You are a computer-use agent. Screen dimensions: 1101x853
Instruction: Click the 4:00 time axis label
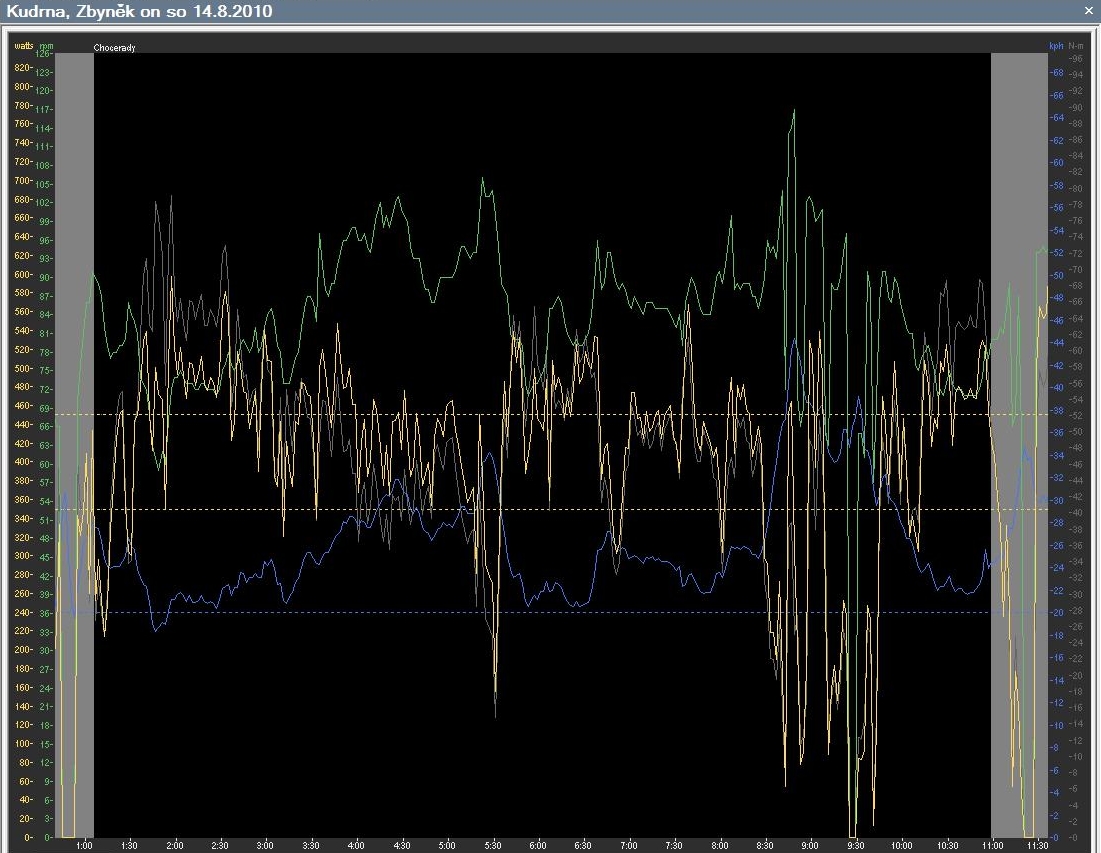(x=356, y=845)
